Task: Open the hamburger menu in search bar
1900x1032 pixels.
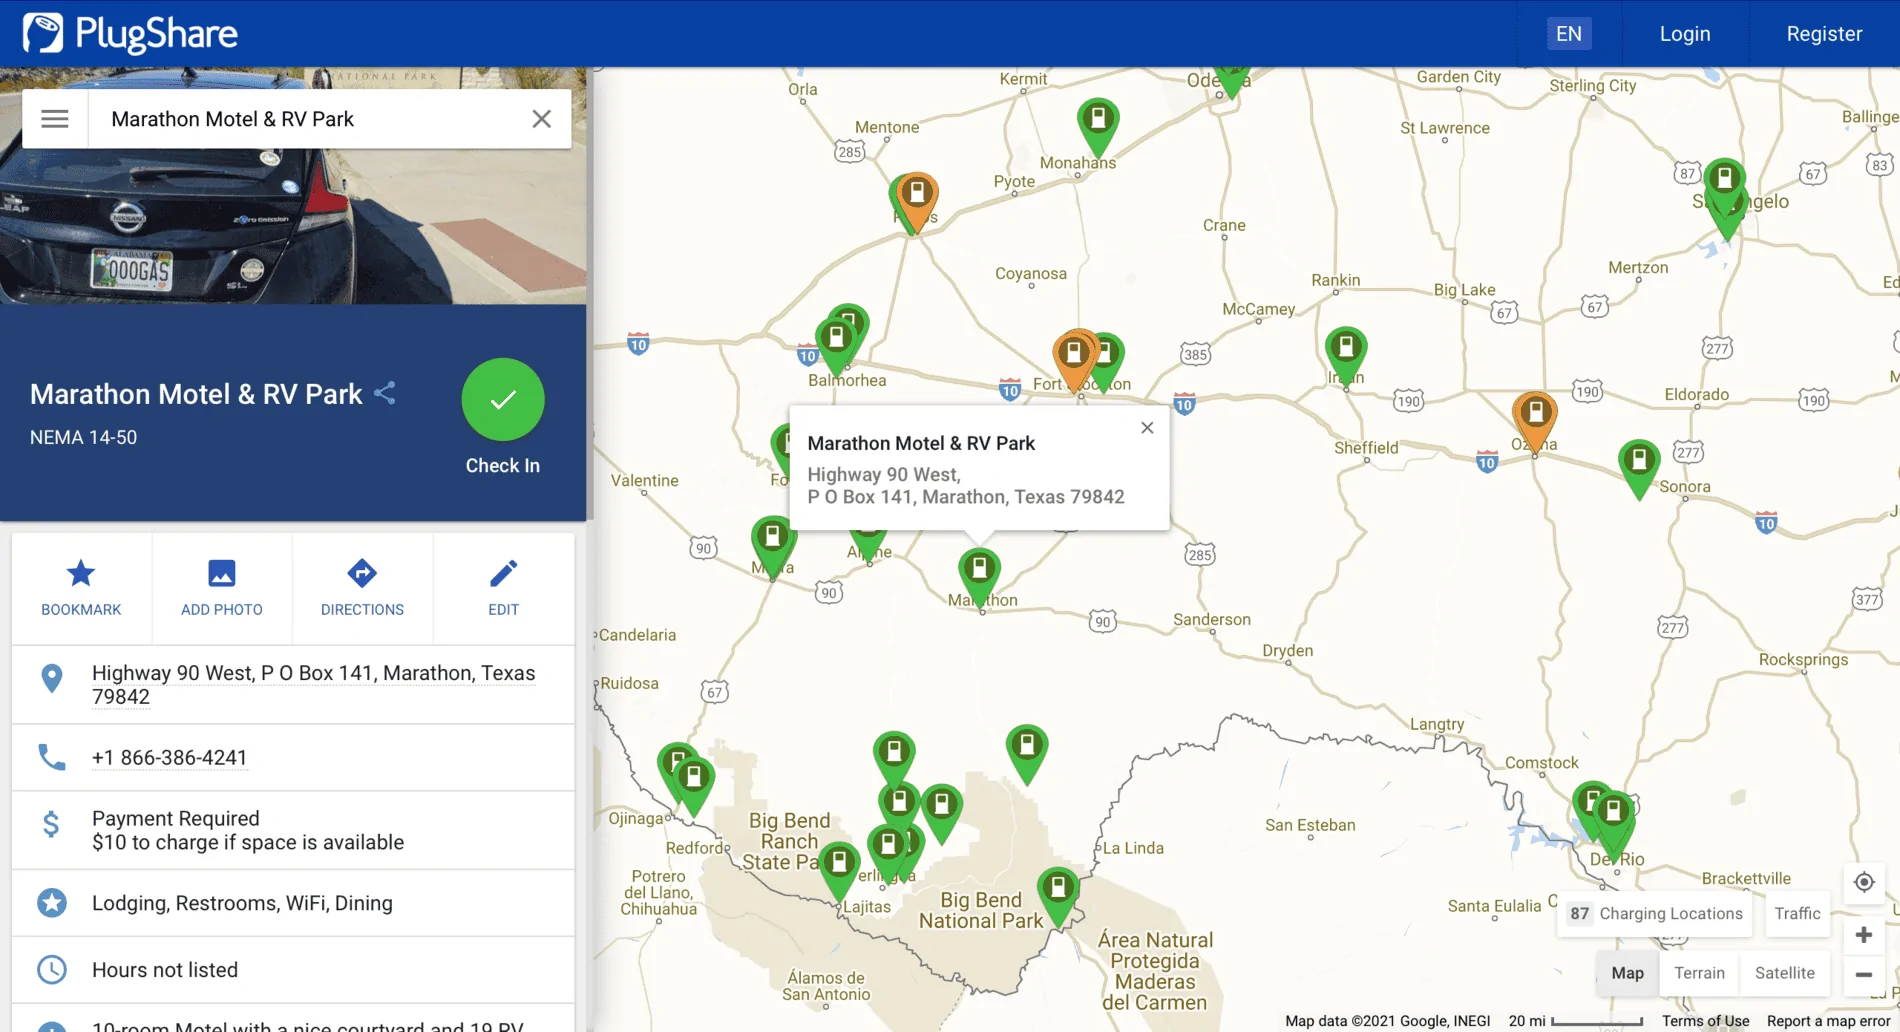Action: pos(55,119)
